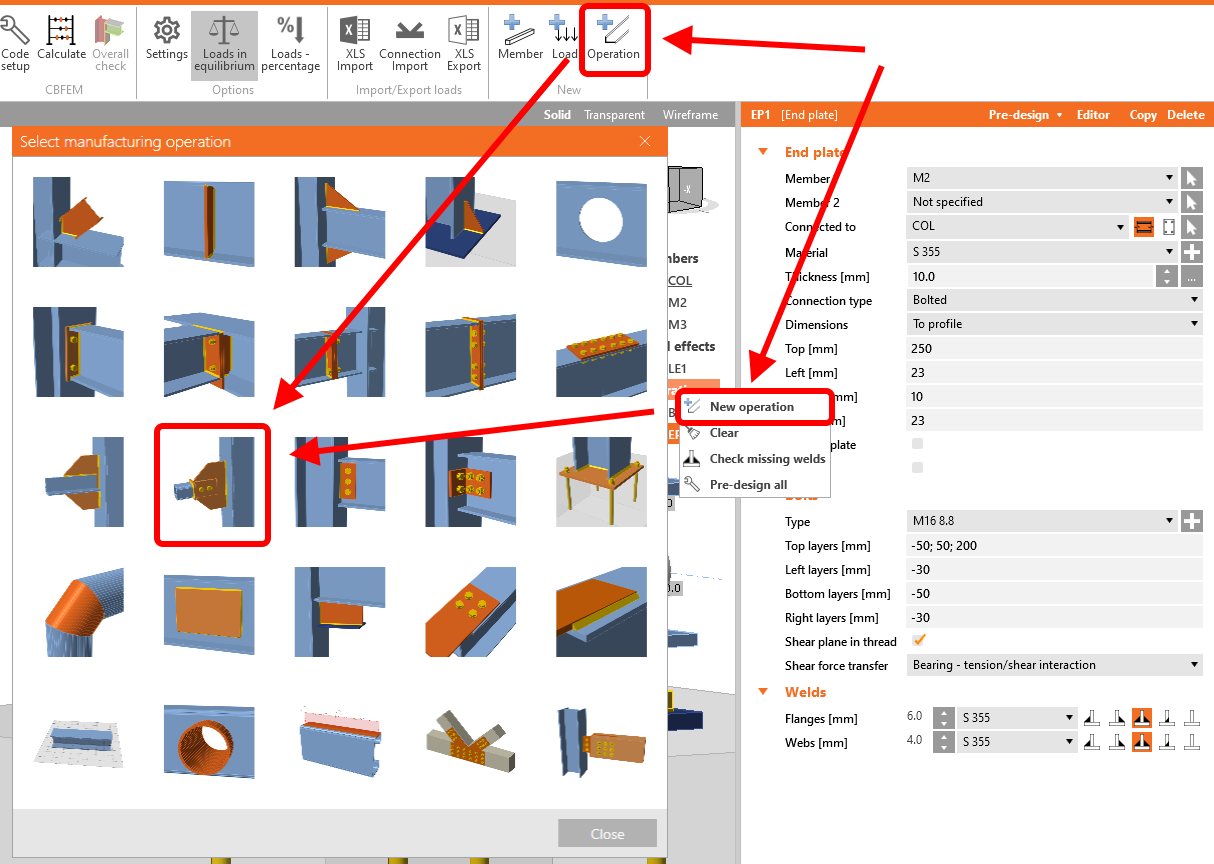Choose Pre-design all menu entry
This screenshot has height=864, width=1214.
(x=754, y=485)
